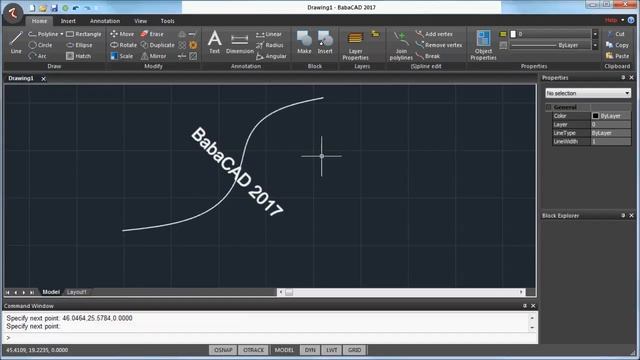This screenshot has height=360, width=640.
Task: Click the layer color swatch in ribbon
Action: click(x=513, y=34)
